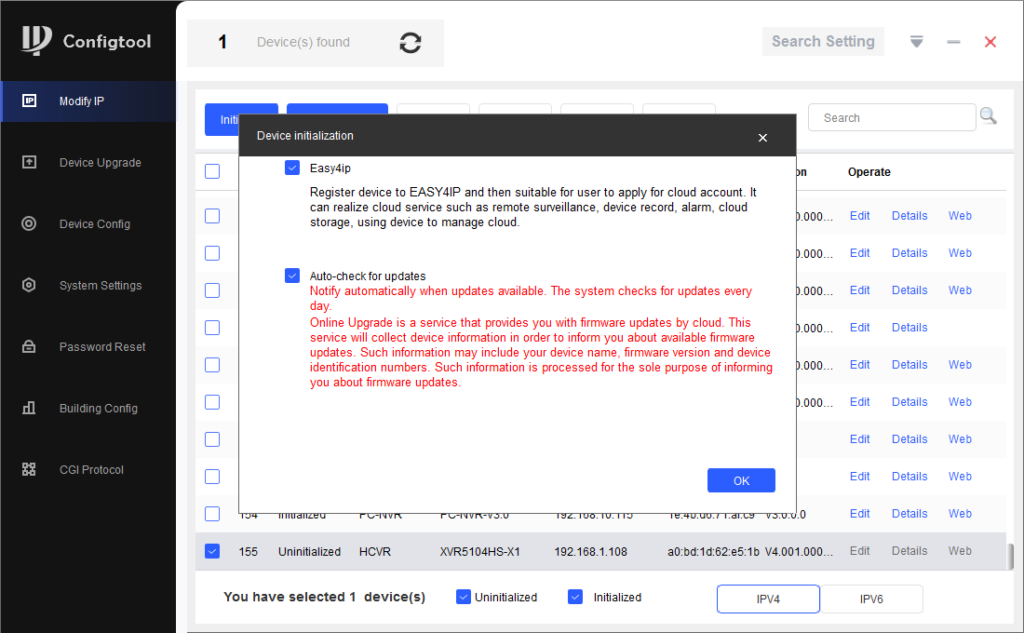
Task: Expand the title bar dropdown menu arrow
Action: pyautogui.click(x=916, y=42)
